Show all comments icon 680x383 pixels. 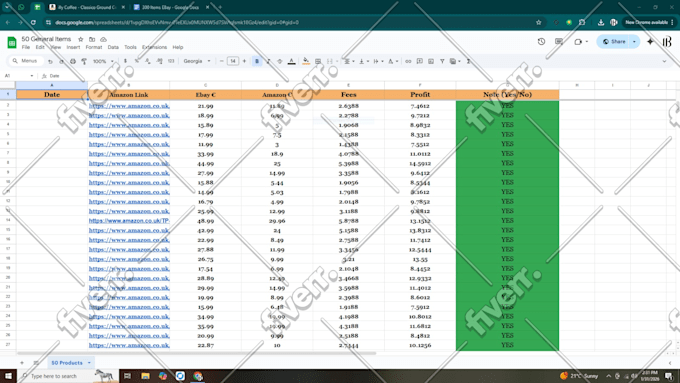click(x=559, y=42)
